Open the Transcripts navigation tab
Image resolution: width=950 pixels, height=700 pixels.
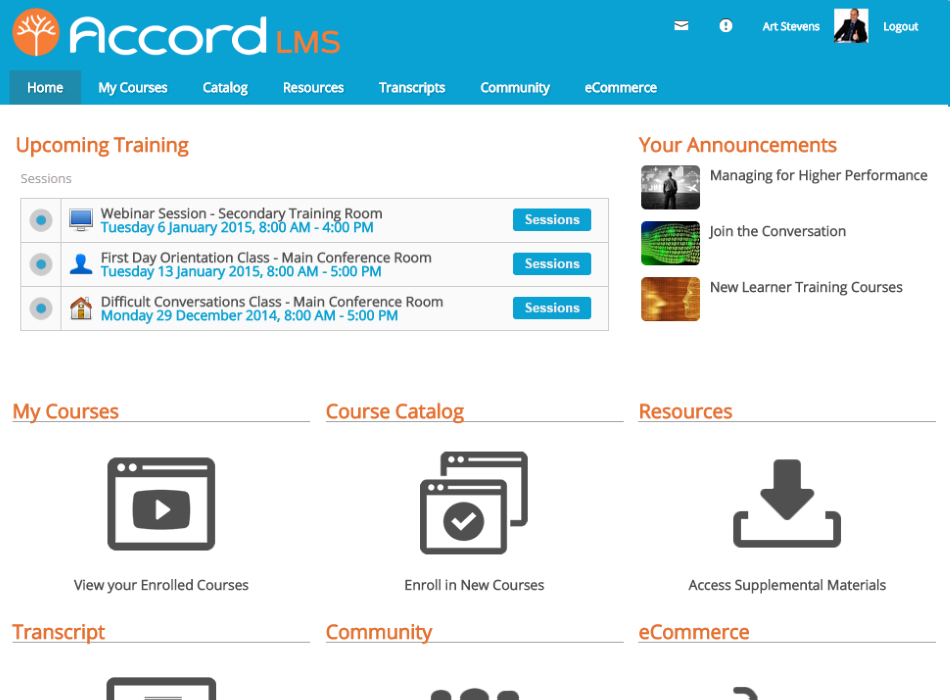[x=411, y=88]
